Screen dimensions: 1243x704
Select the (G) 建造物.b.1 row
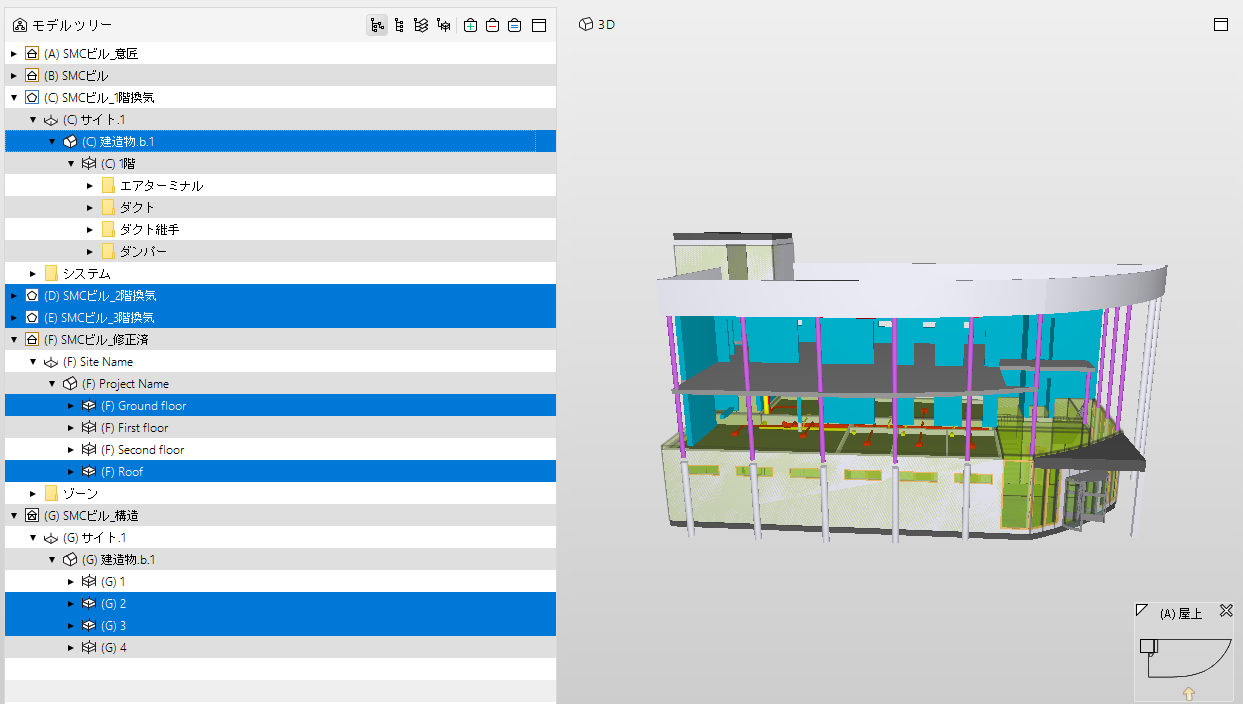[280, 559]
